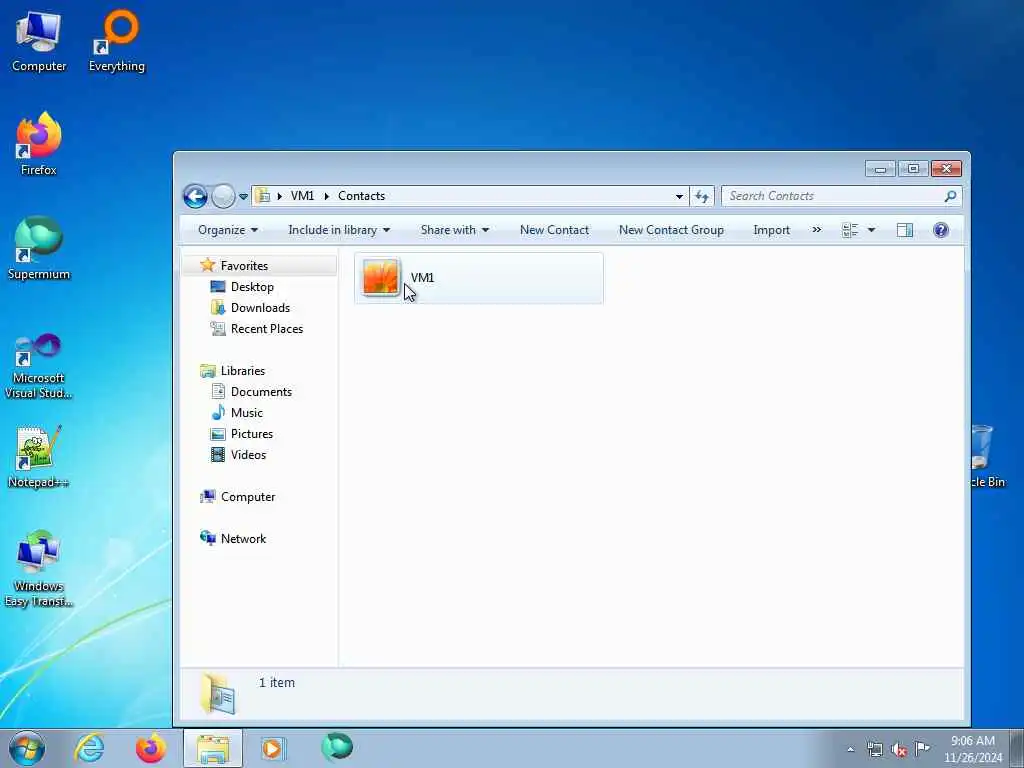Click the VM1 contact name label
Image resolution: width=1024 pixels, height=768 pixels.
pos(423,278)
